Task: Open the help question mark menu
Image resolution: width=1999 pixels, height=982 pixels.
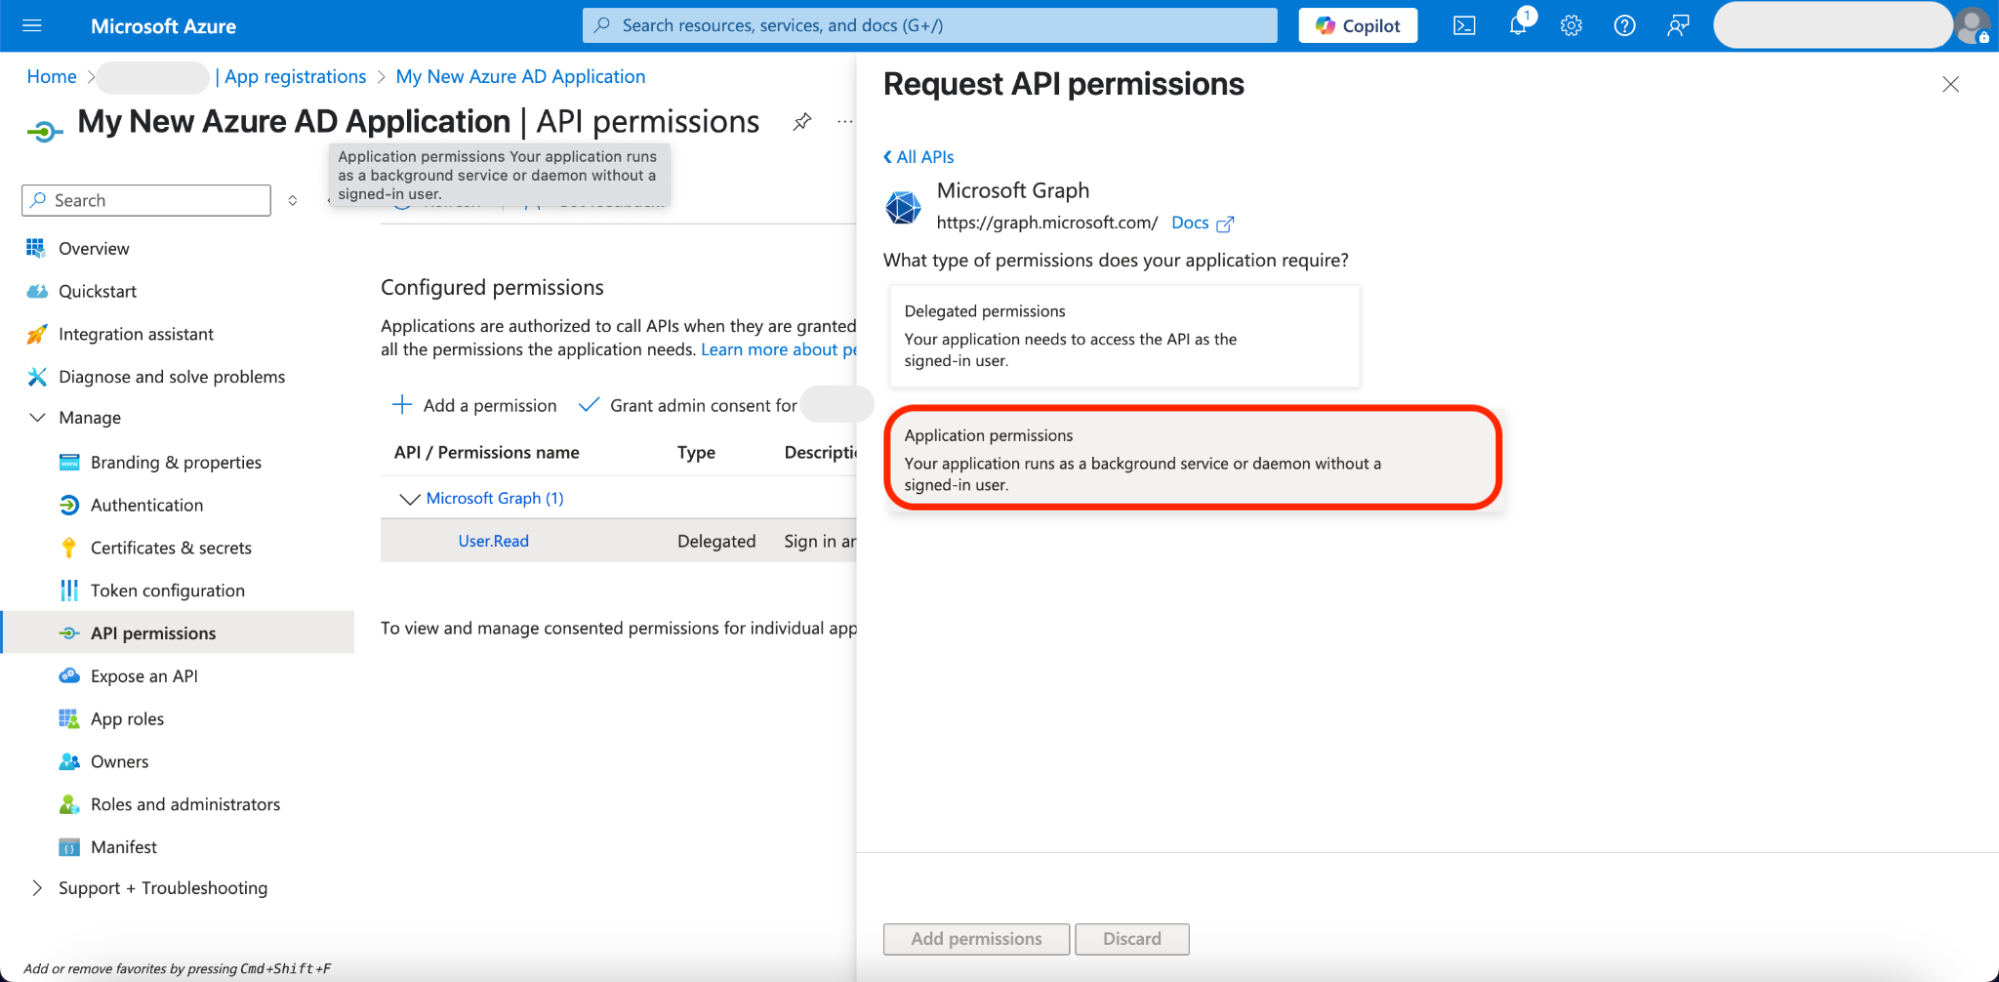Action: [x=1625, y=26]
